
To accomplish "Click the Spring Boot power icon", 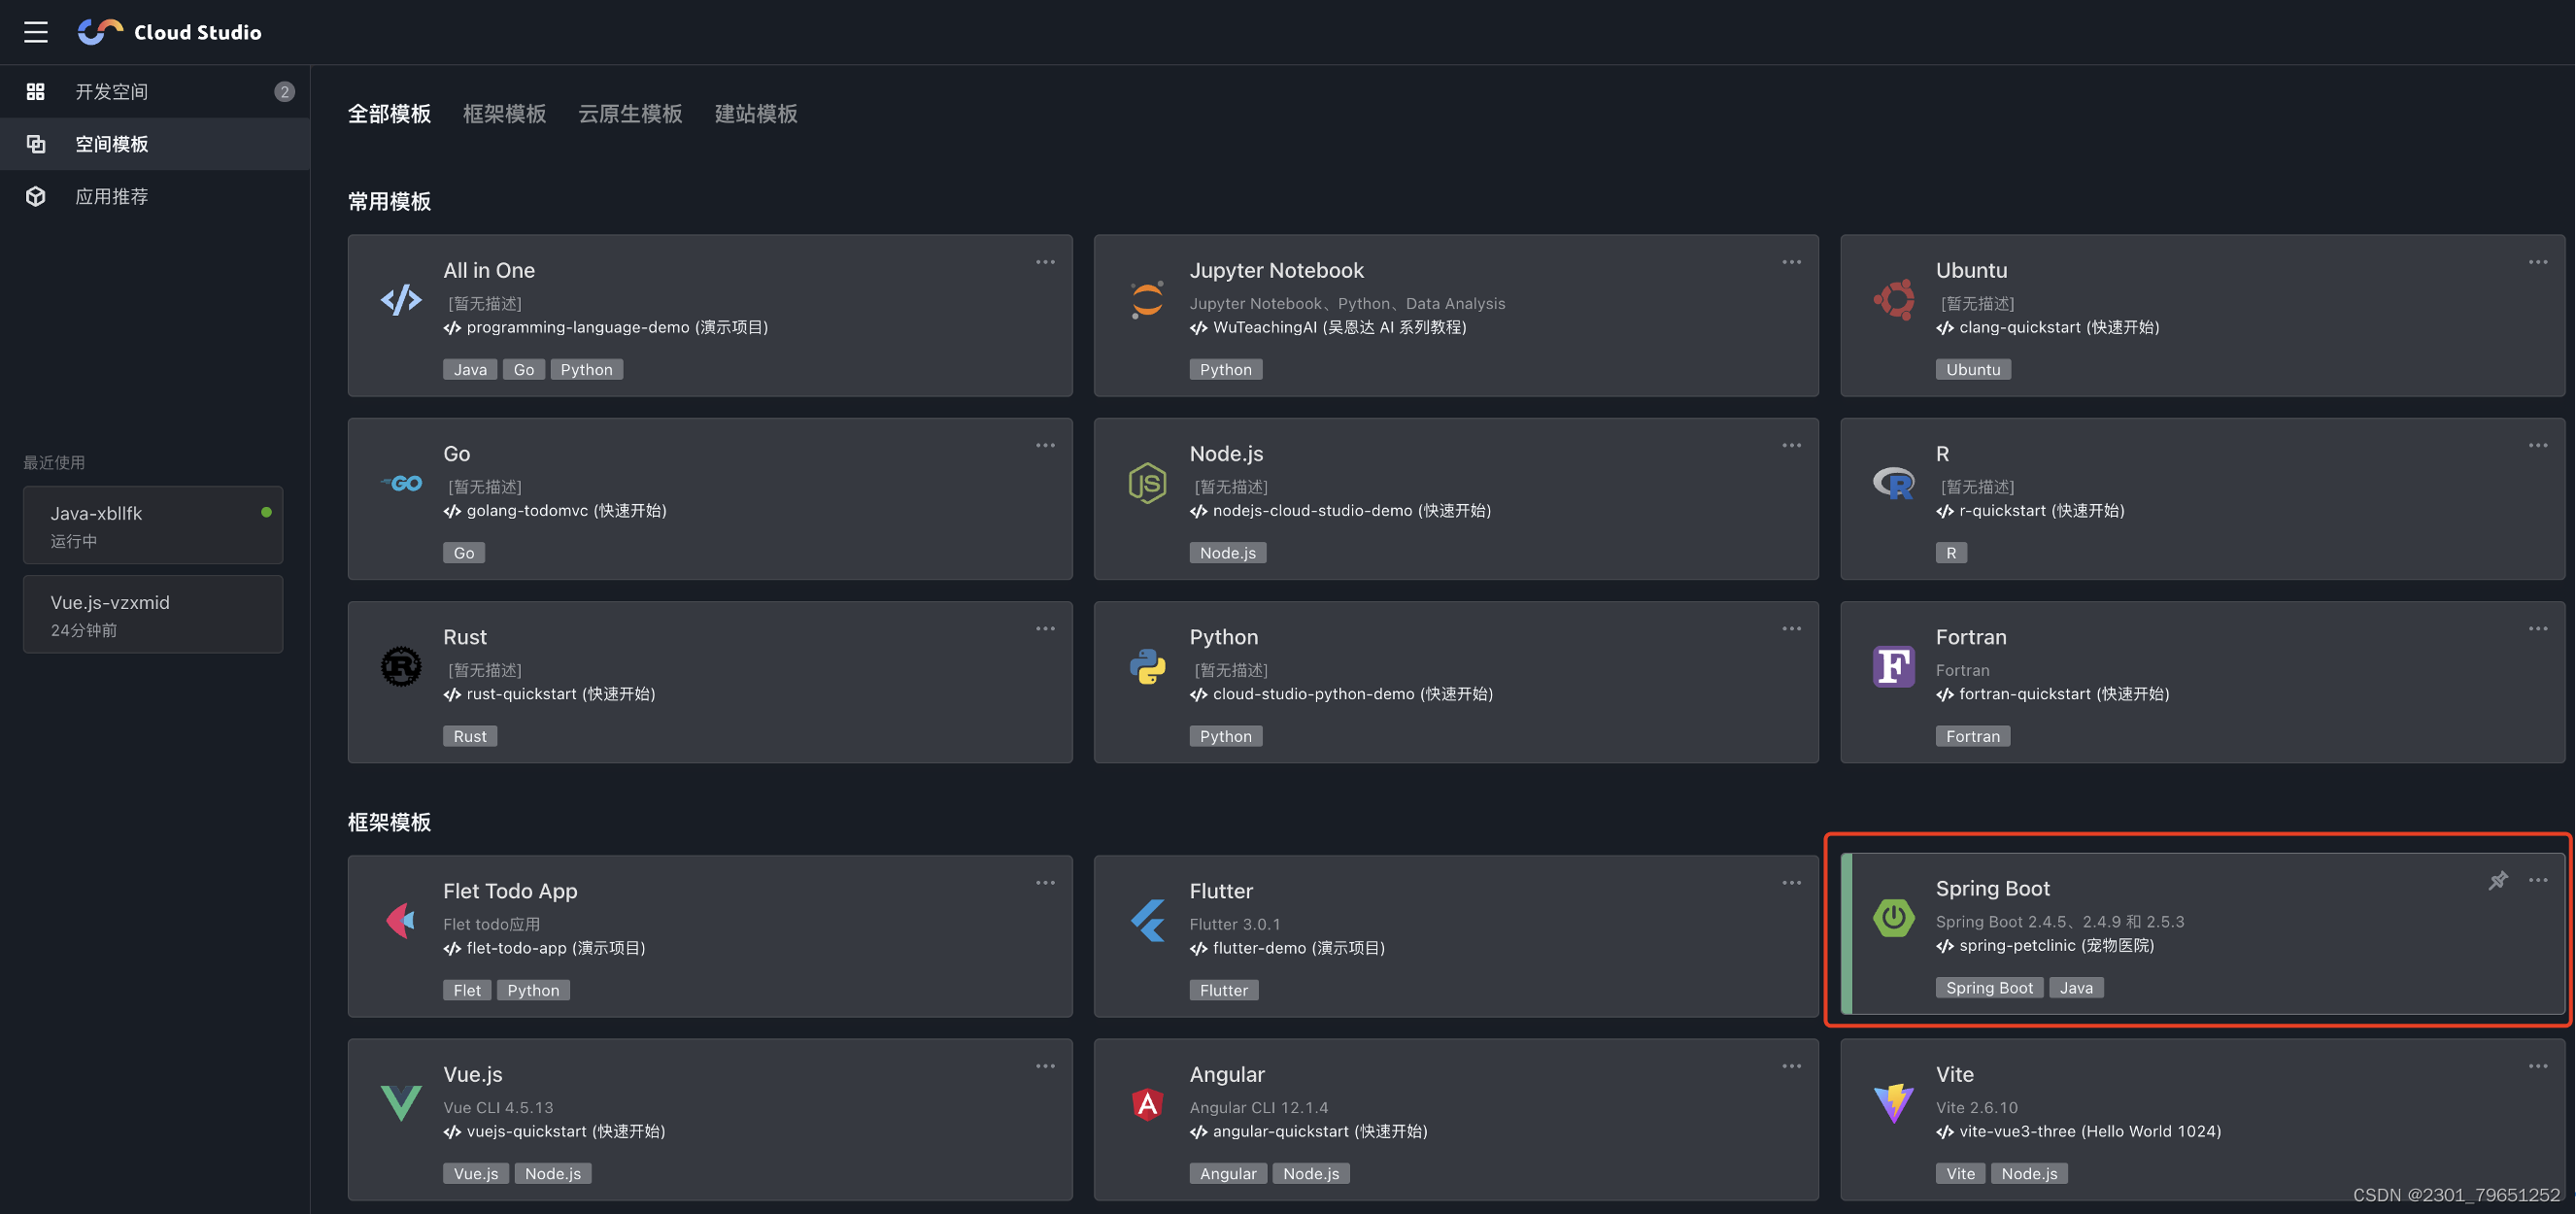I will [x=1893, y=917].
